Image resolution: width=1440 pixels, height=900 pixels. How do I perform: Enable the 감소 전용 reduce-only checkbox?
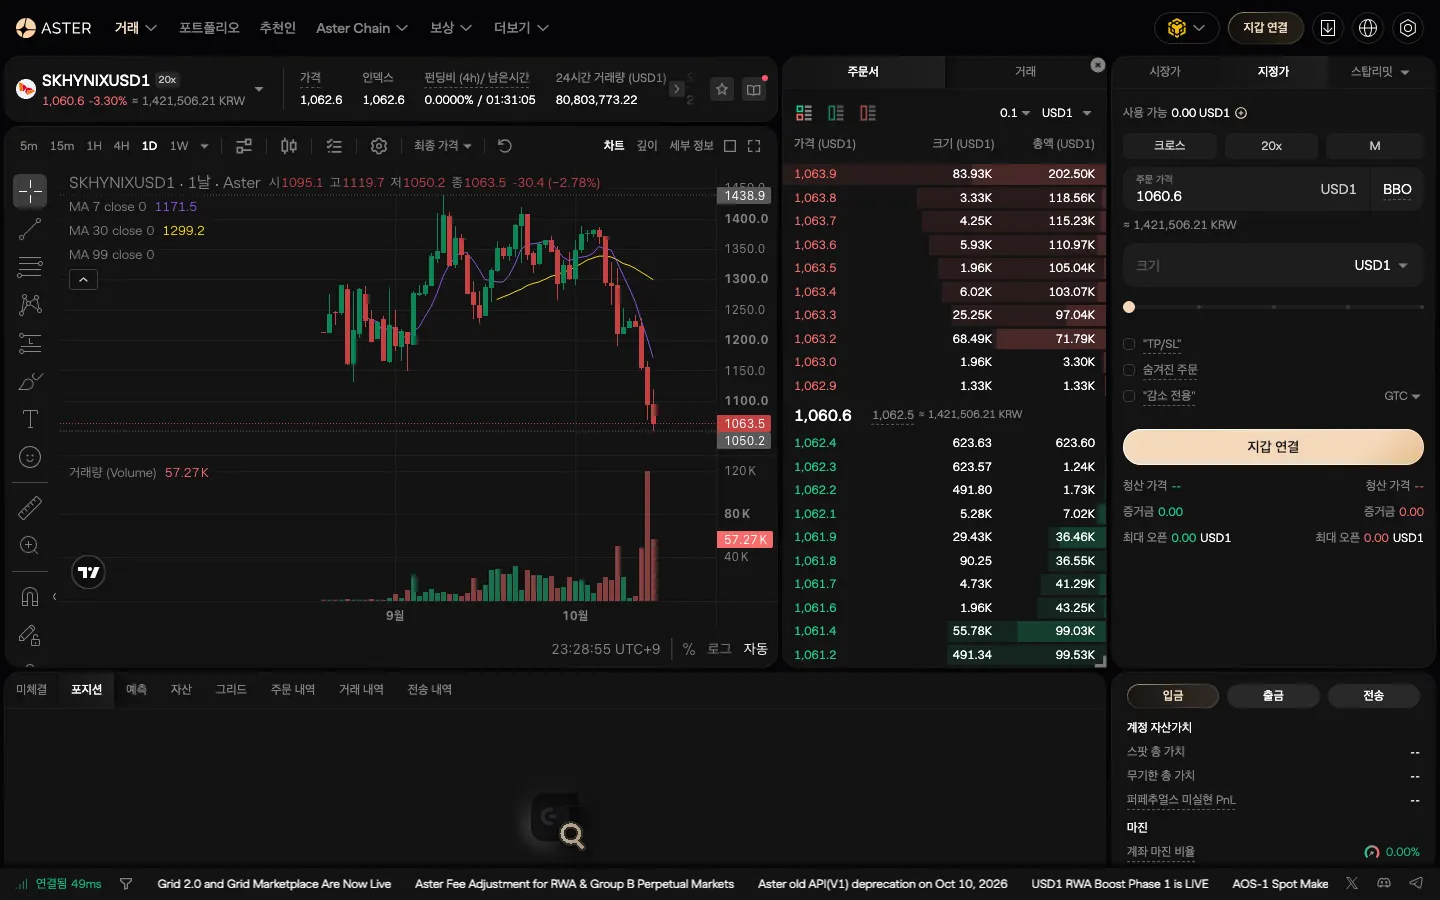pyautogui.click(x=1129, y=396)
